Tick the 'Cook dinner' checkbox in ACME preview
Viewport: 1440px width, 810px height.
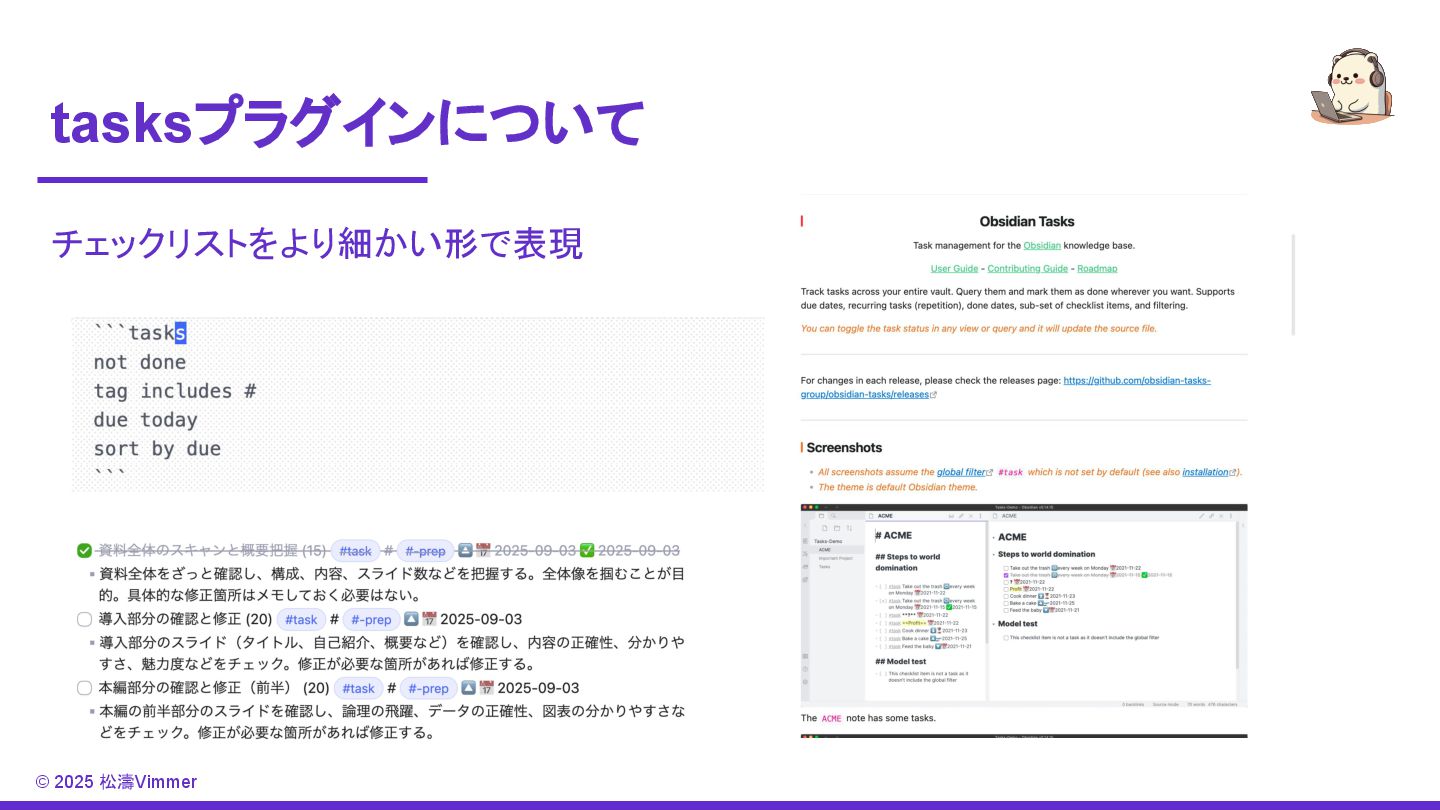tap(1006, 596)
